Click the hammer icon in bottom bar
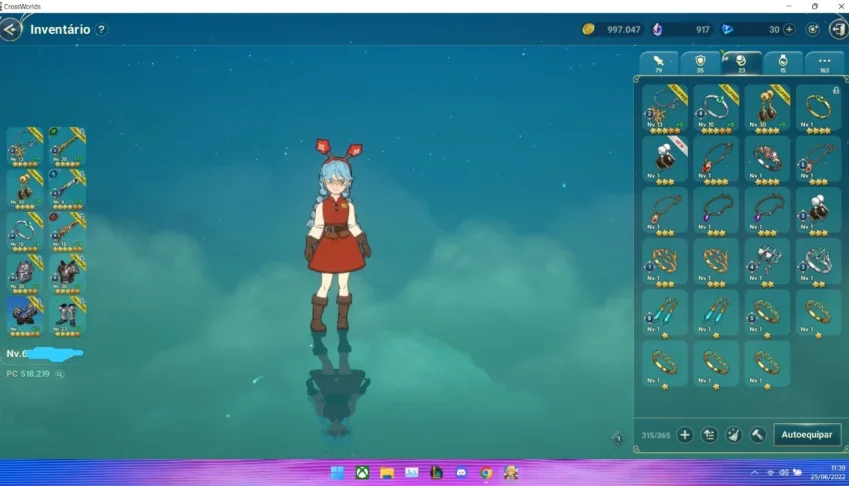The width and height of the screenshot is (849, 486). pos(757,435)
